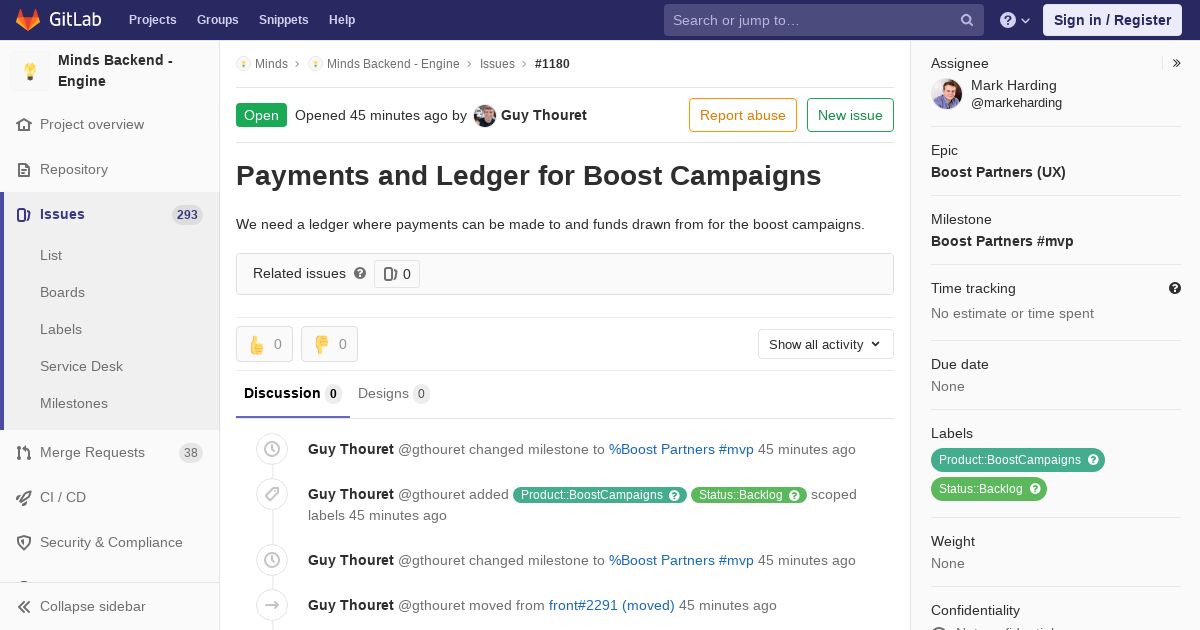Image resolution: width=1200 pixels, height=630 pixels.
Task: Collapse sidebar using bottom toggle
Action: (110, 607)
